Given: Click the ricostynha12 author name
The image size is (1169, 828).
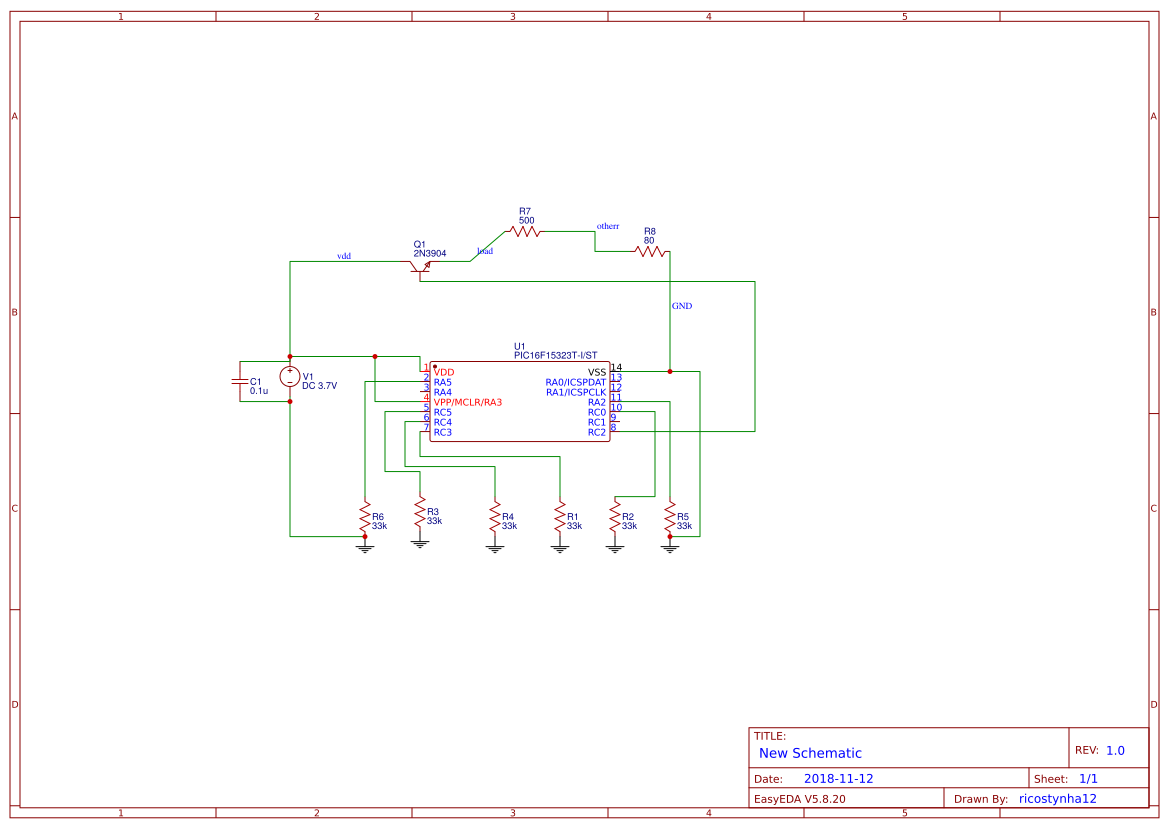Looking at the screenshot, I should pyautogui.click(x=1056, y=797).
